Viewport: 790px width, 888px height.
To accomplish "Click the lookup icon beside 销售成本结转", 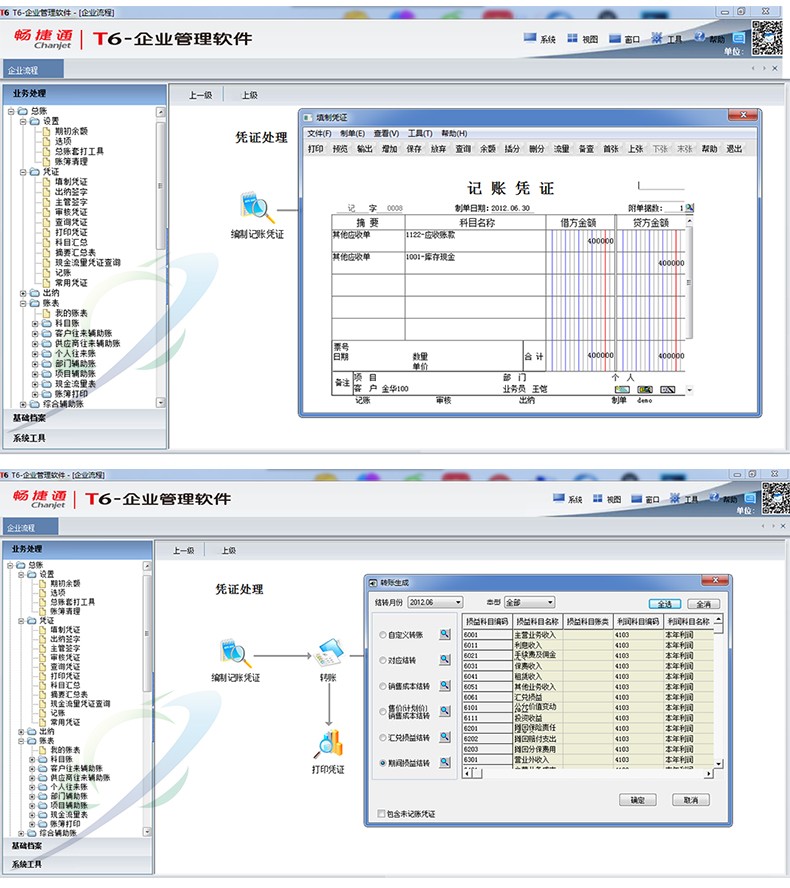I will pos(445,685).
